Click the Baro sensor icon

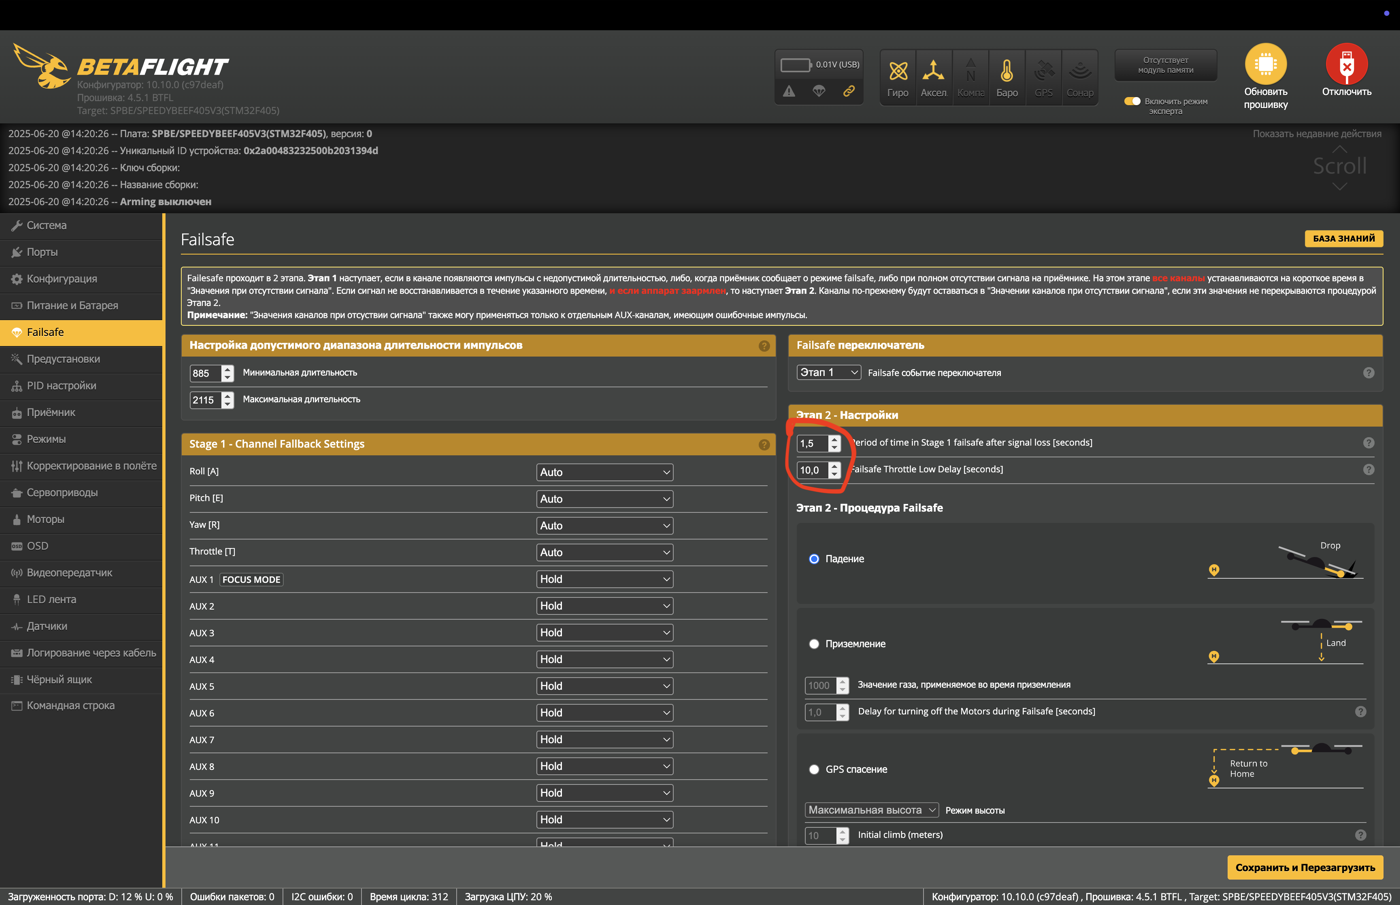pos(1007,76)
